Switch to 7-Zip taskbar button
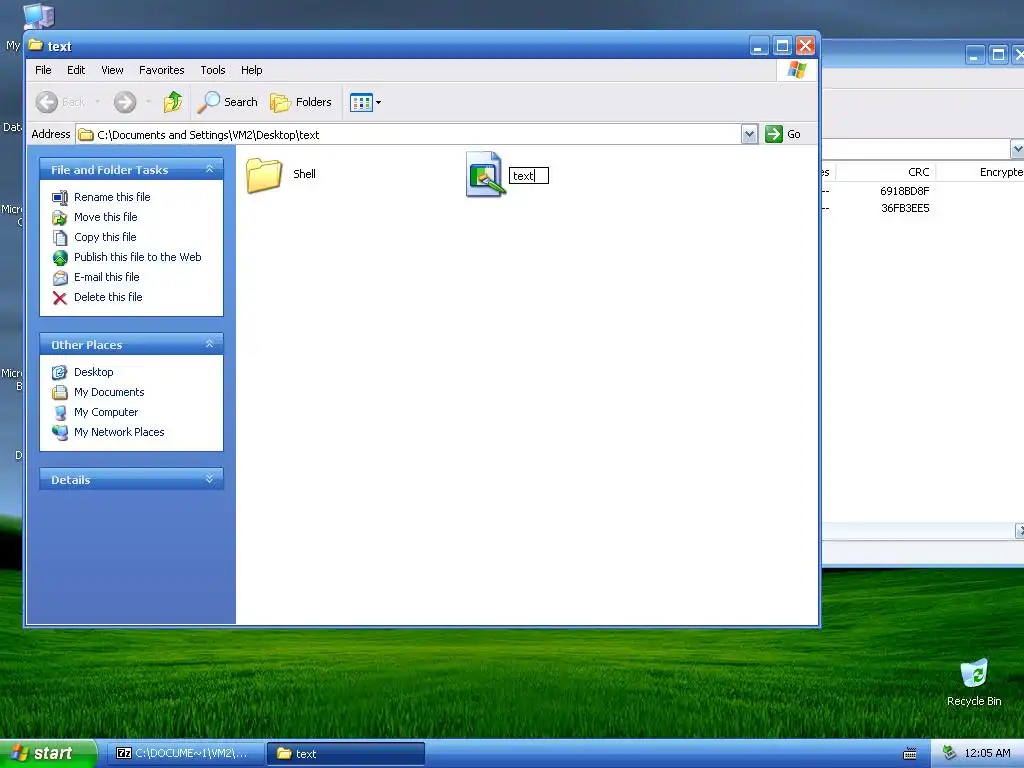 pyautogui.click(x=187, y=753)
